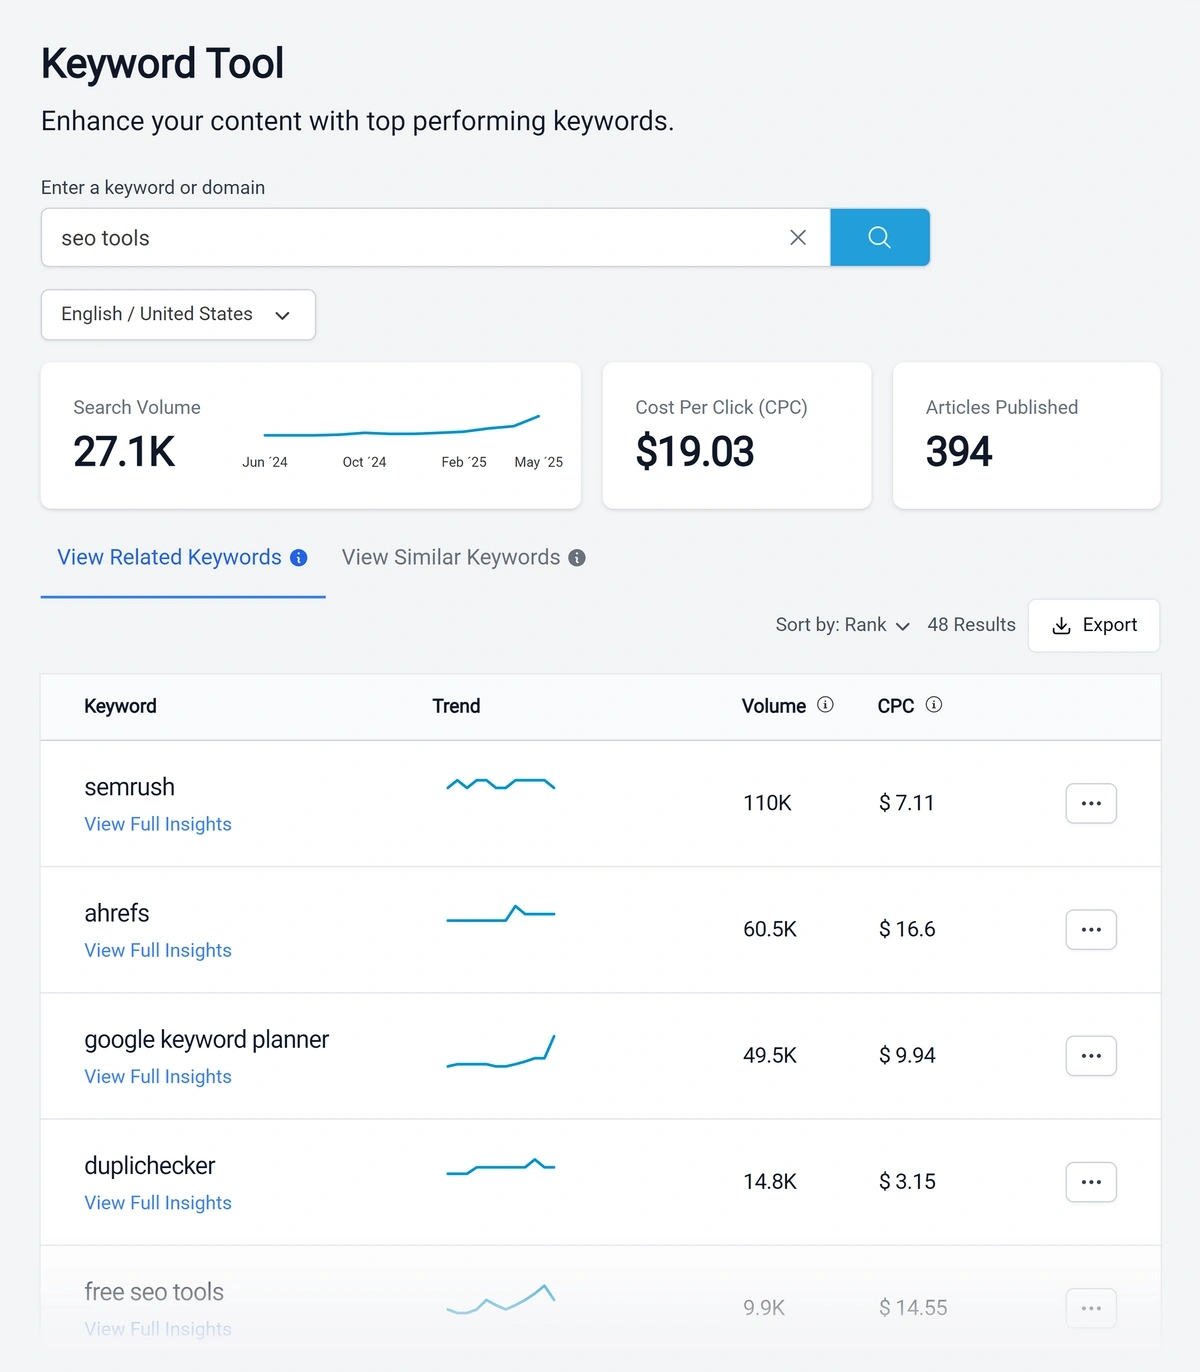Image resolution: width=1200 pixels, height=1372 pixels.
Task: Open more options for ahrefs row
Action: tap(1091, 929)
